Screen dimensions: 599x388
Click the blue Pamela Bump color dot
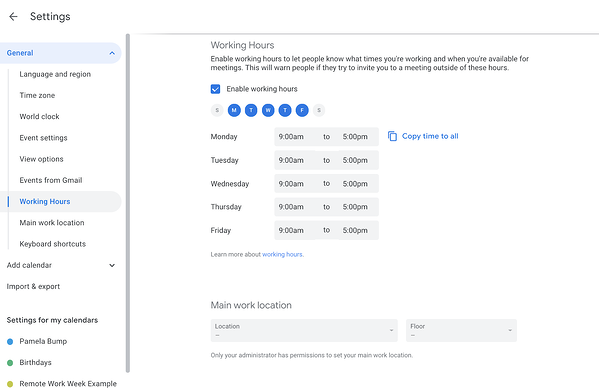(10, 341)
